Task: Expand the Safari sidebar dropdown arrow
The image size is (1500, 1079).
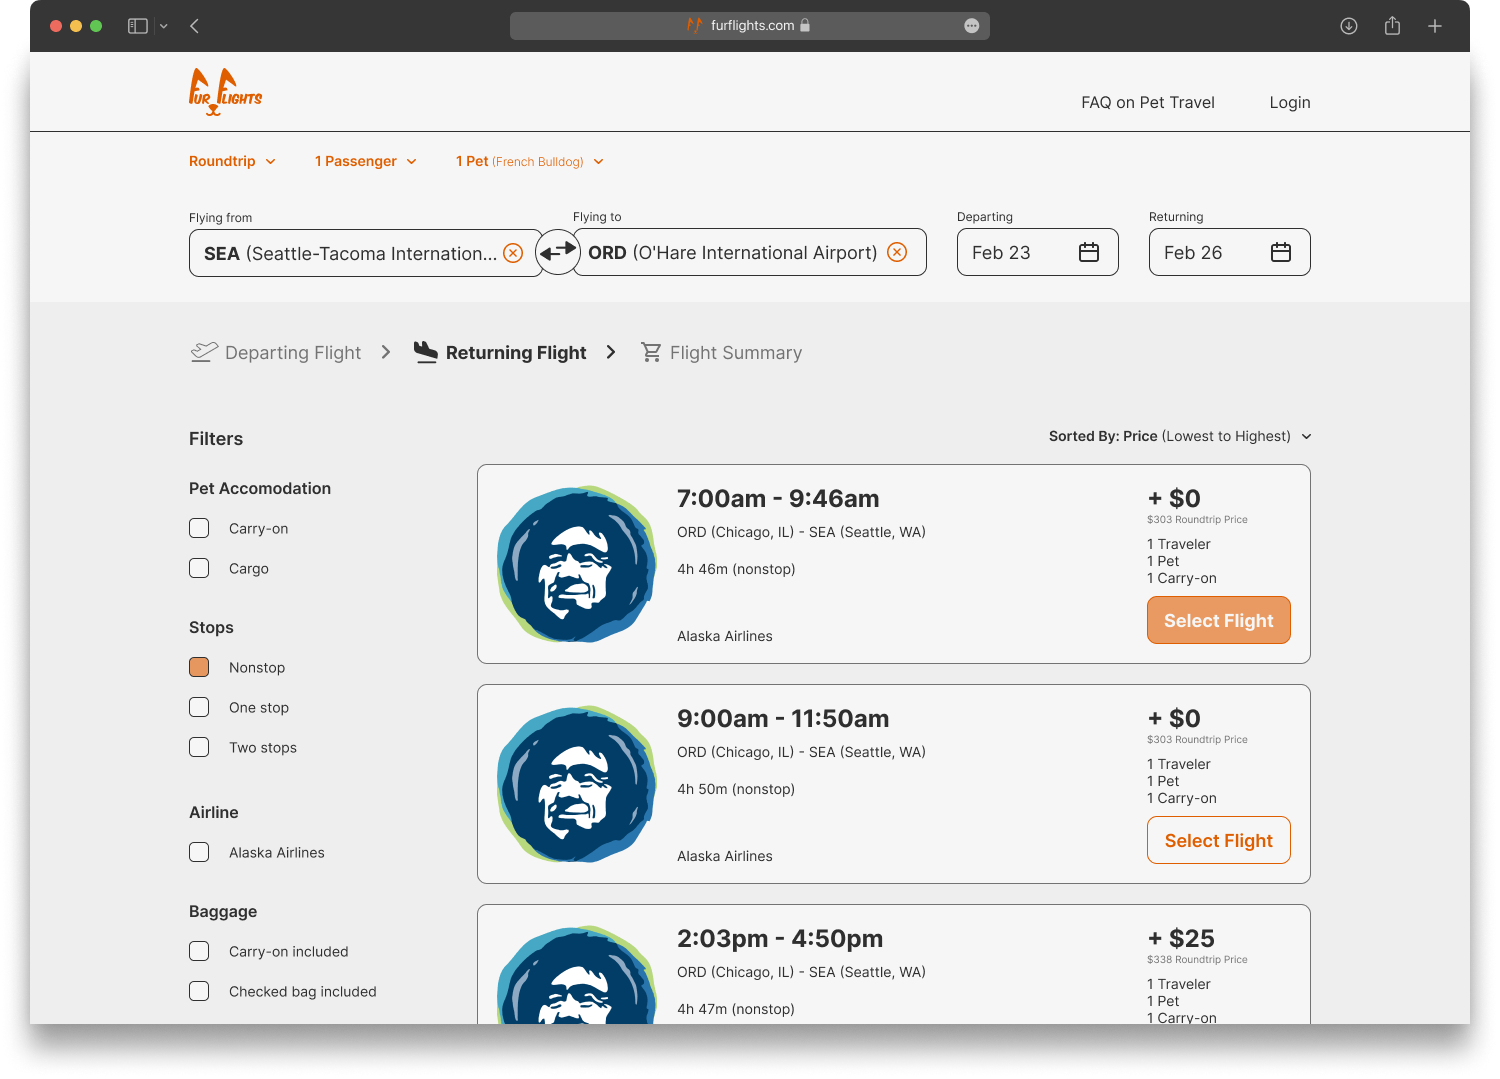Action: [x=164, y=26]
